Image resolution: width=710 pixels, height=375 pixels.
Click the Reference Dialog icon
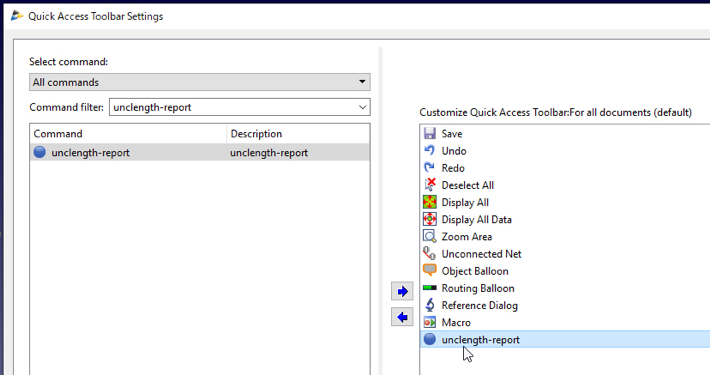pyautogui.click(x=430, y=305)
